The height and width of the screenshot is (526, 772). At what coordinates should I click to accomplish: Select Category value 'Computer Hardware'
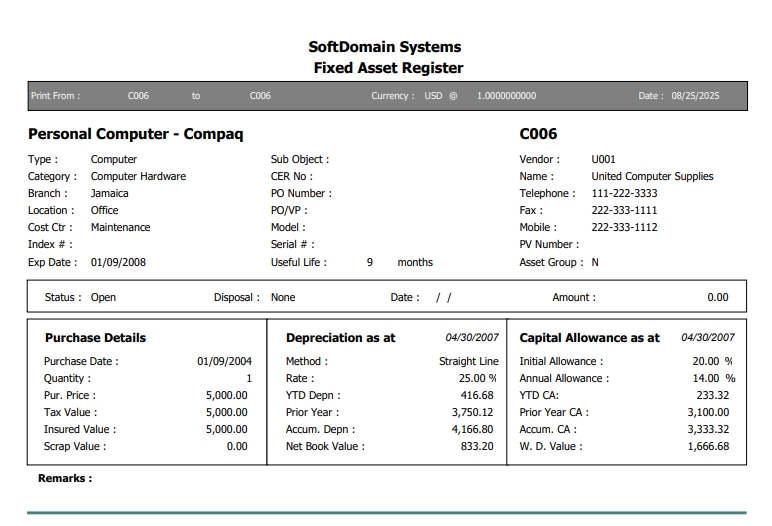tap(138, 176)
